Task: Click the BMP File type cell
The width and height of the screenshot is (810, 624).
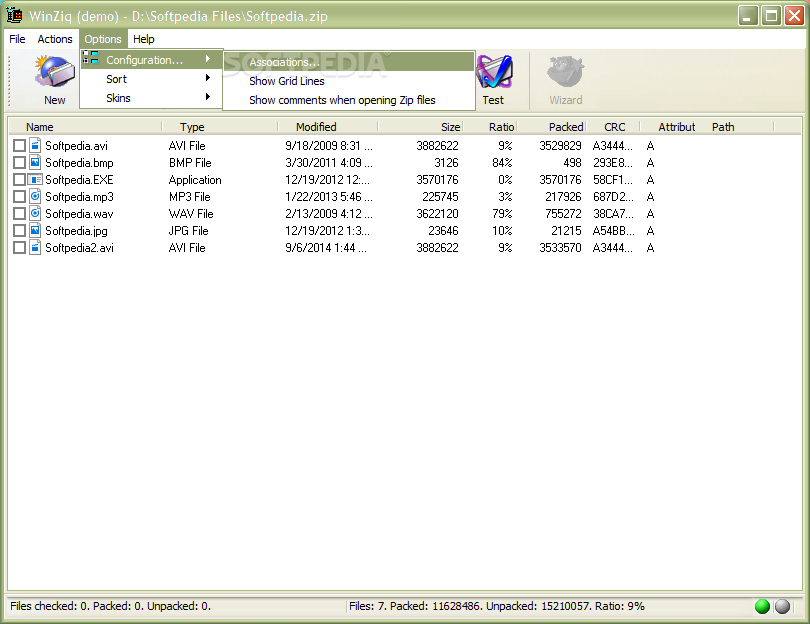Action: tap(190, 163)
